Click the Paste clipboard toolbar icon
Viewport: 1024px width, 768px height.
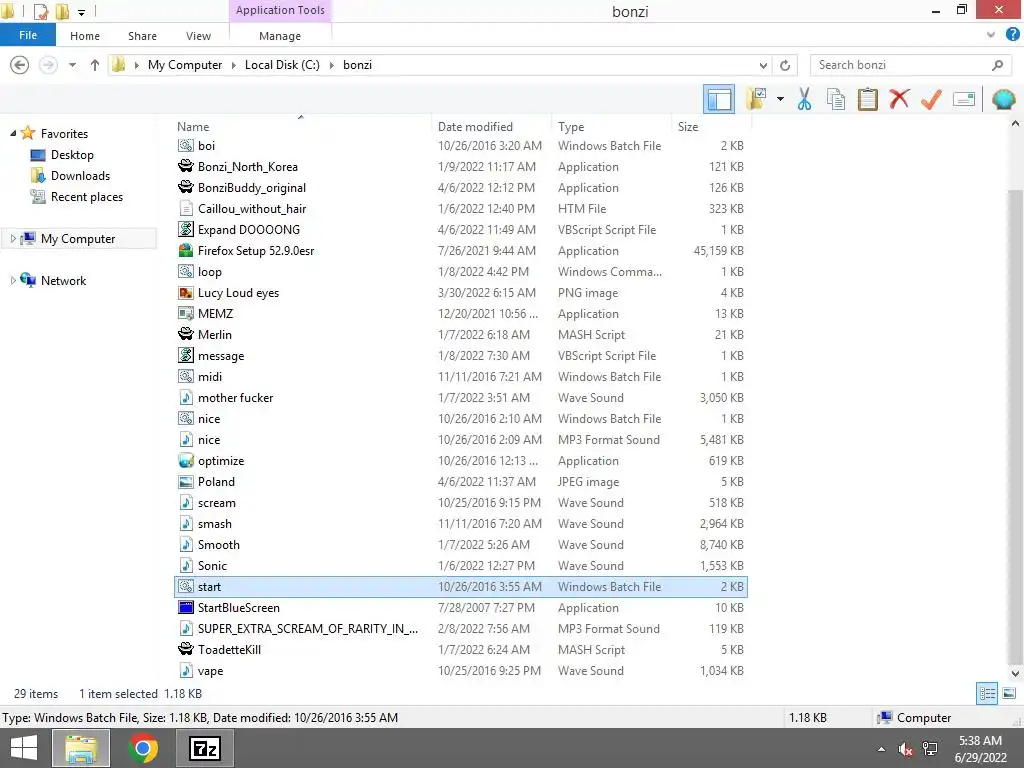(x=867, y=99)
